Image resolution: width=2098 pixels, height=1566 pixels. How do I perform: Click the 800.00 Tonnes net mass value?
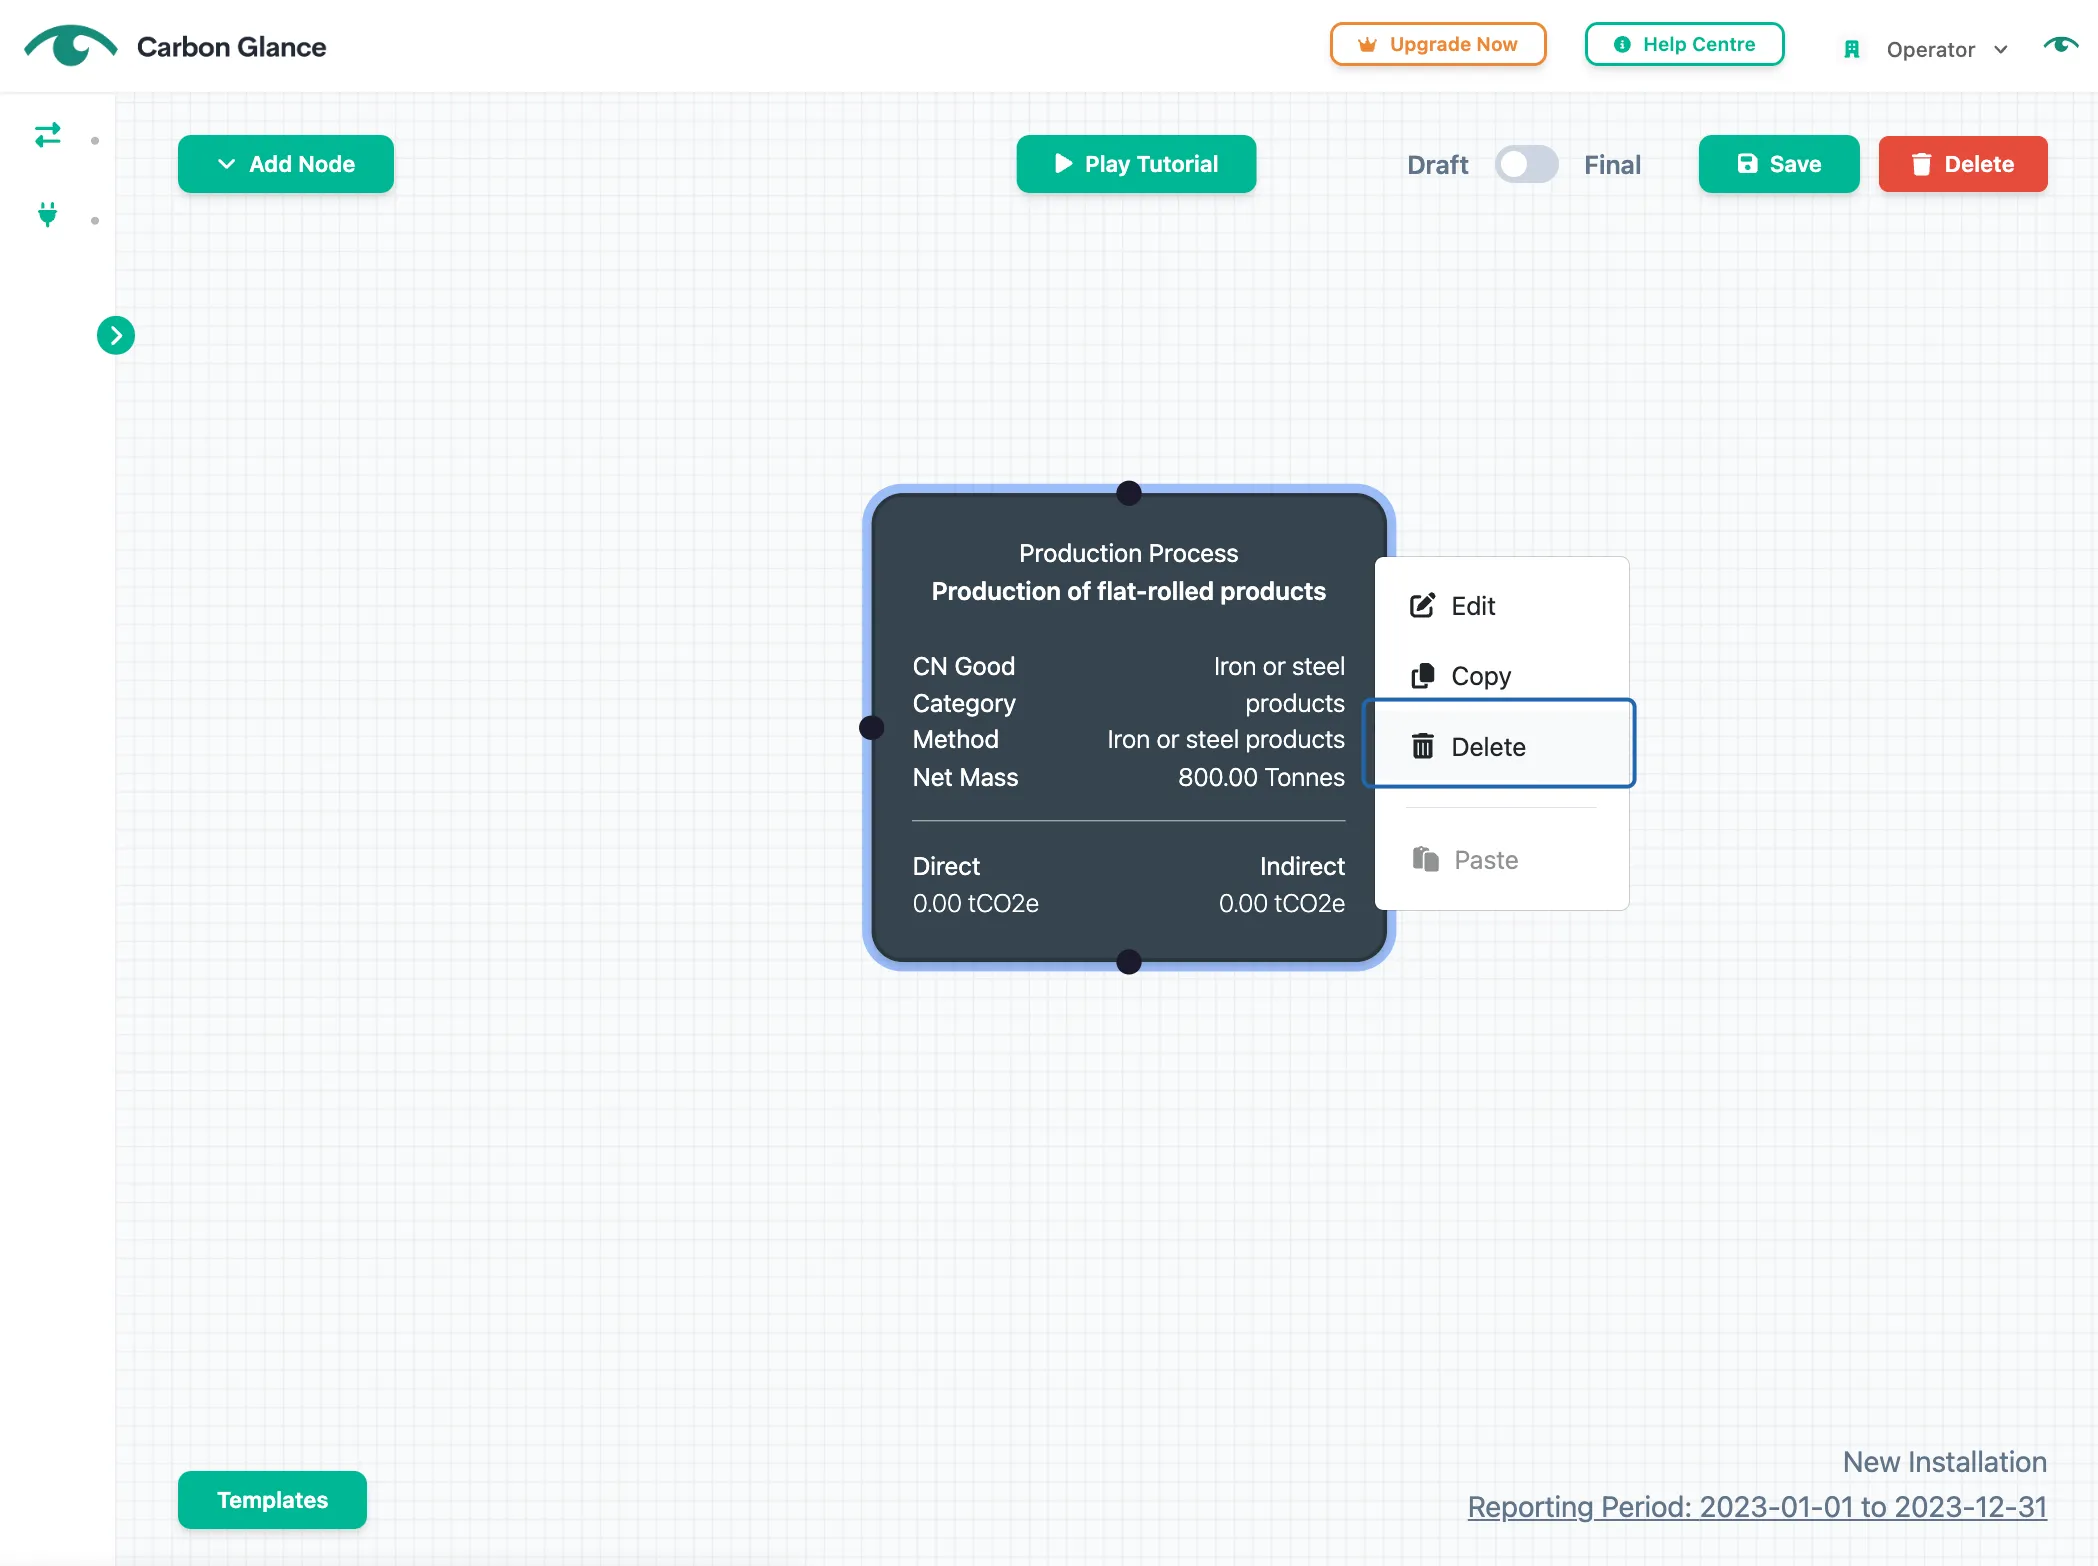tap(1261, 777)
